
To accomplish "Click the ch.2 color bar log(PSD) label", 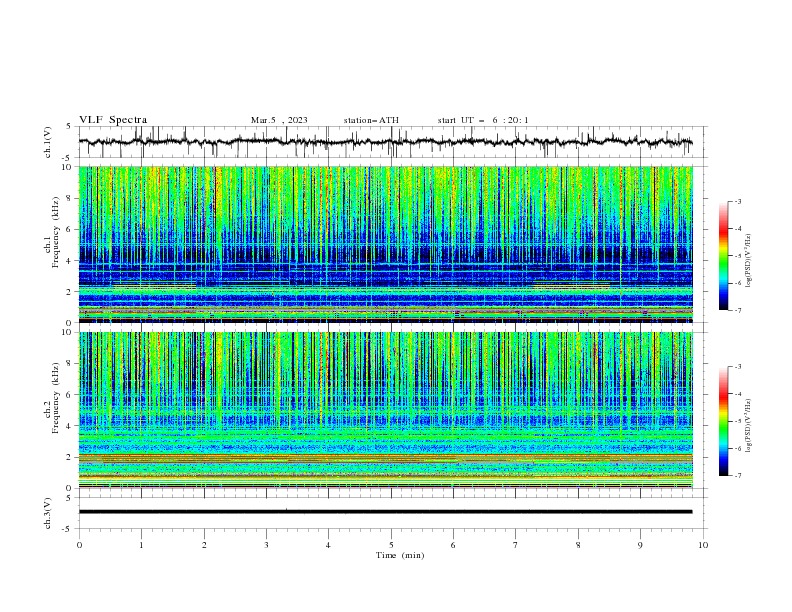I will (x=749, y=426).
